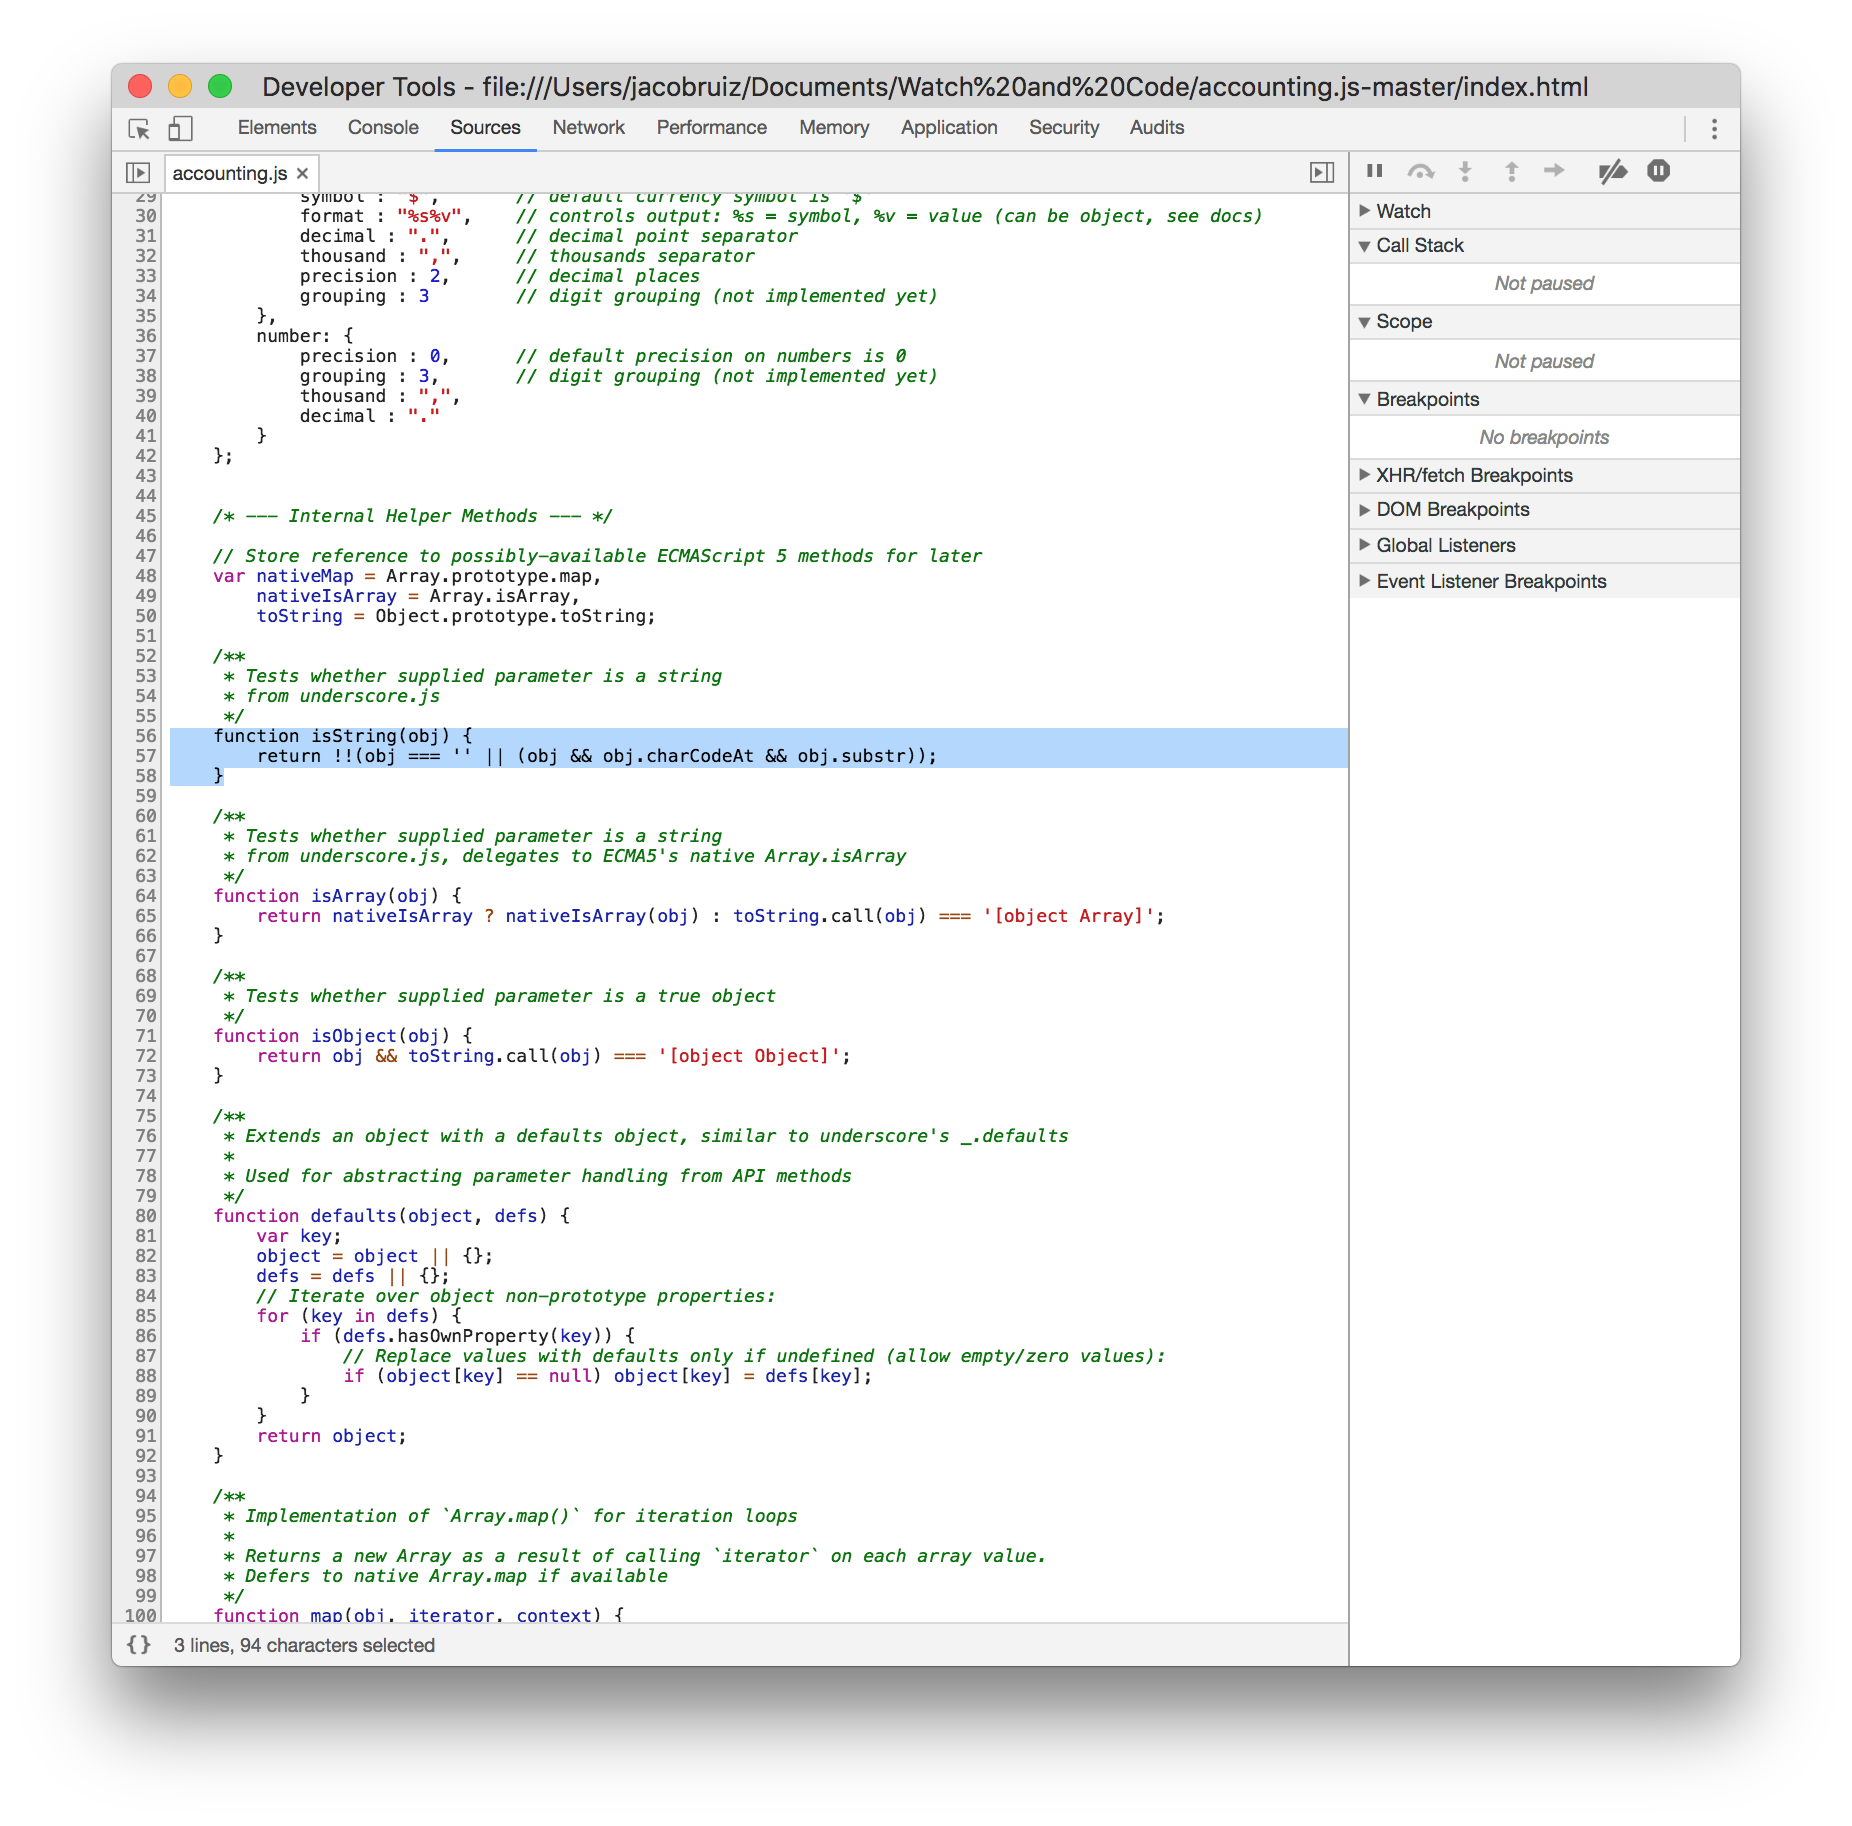Open the Audits tab
Image resolution: width=1852 pixels, height=1826 pixels.
(x=1157, y=128)
